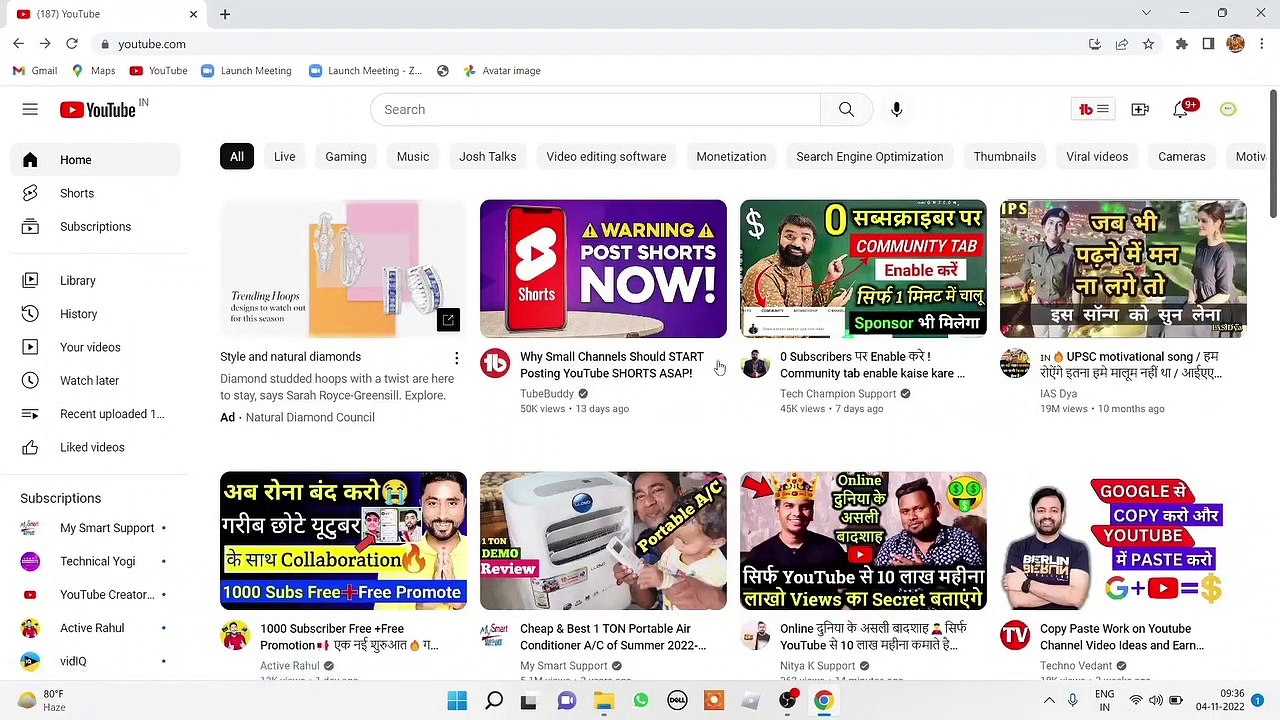Select the Viral videos chip
The image size is (1280, 720).
(x=1097, y=157)
